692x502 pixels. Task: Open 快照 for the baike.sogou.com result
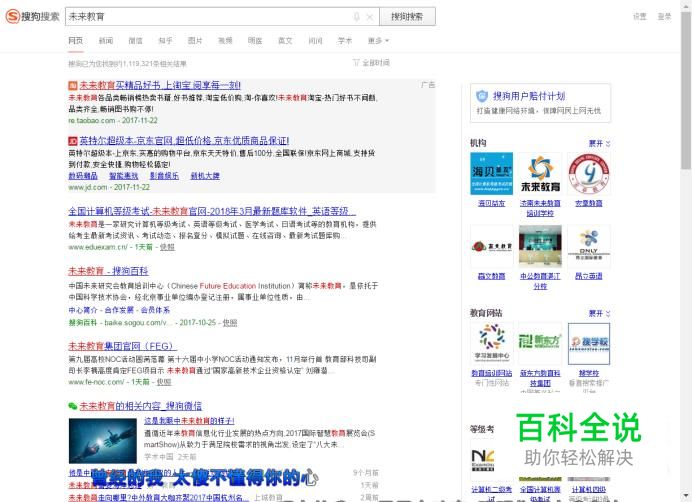coord(229,323)
